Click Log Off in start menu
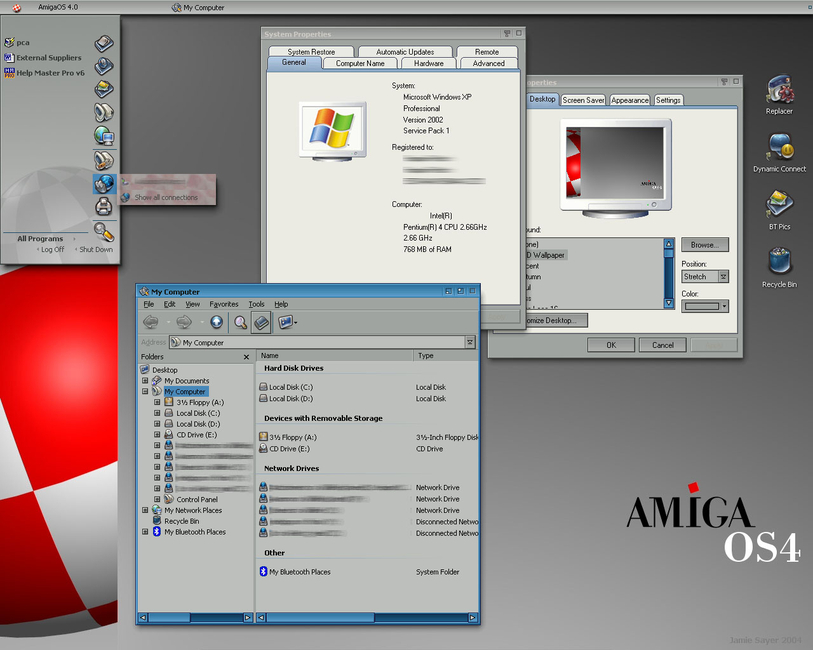 pos(52,249)
